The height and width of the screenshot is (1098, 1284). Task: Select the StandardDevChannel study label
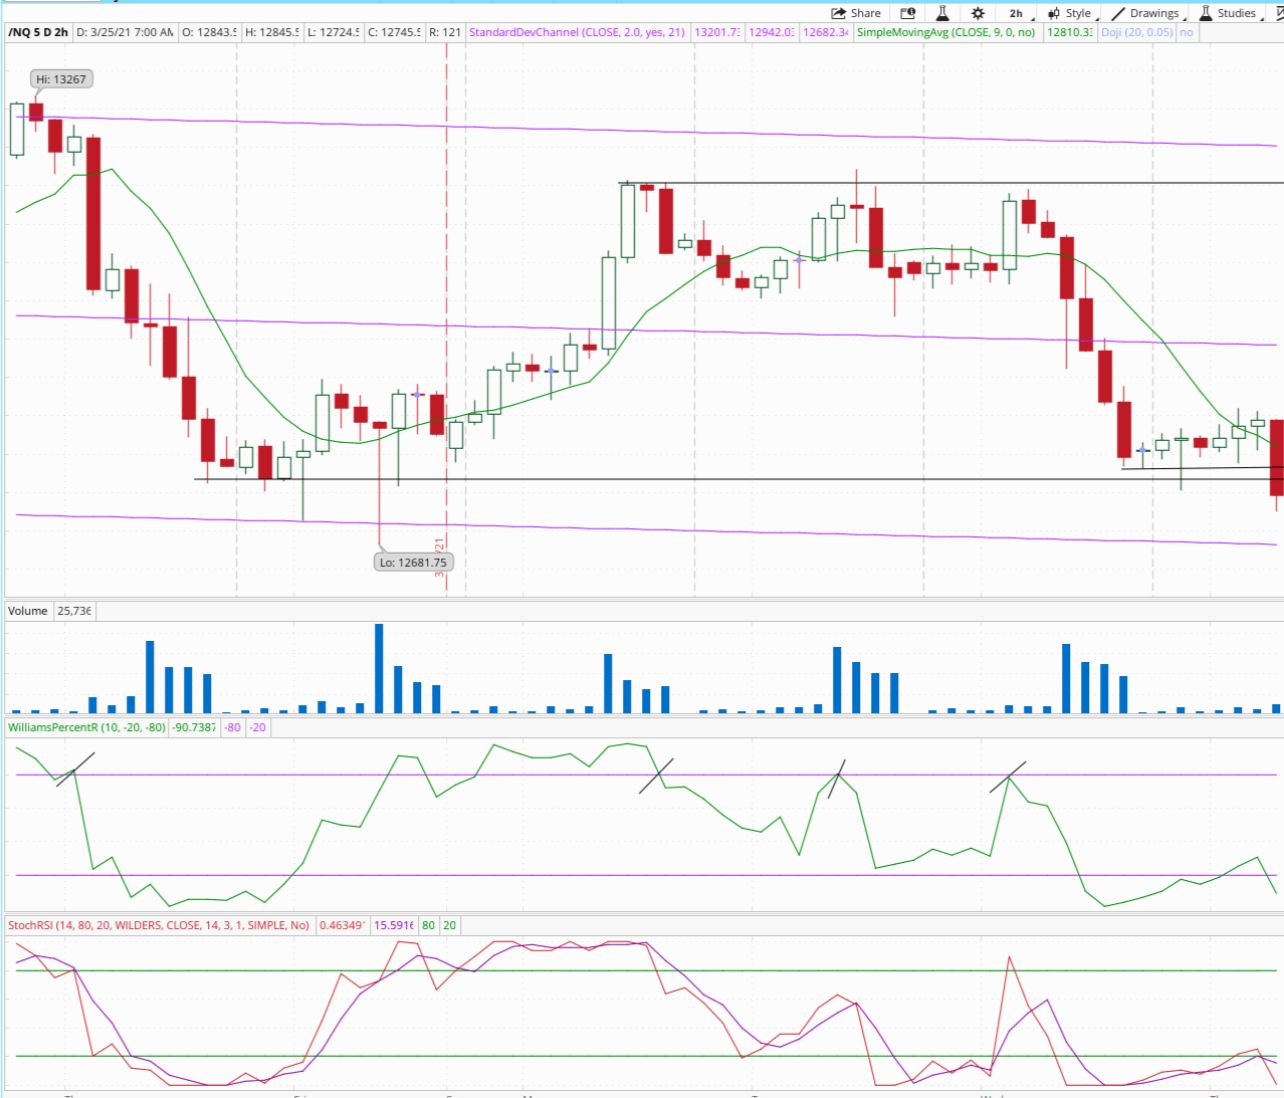577,32
